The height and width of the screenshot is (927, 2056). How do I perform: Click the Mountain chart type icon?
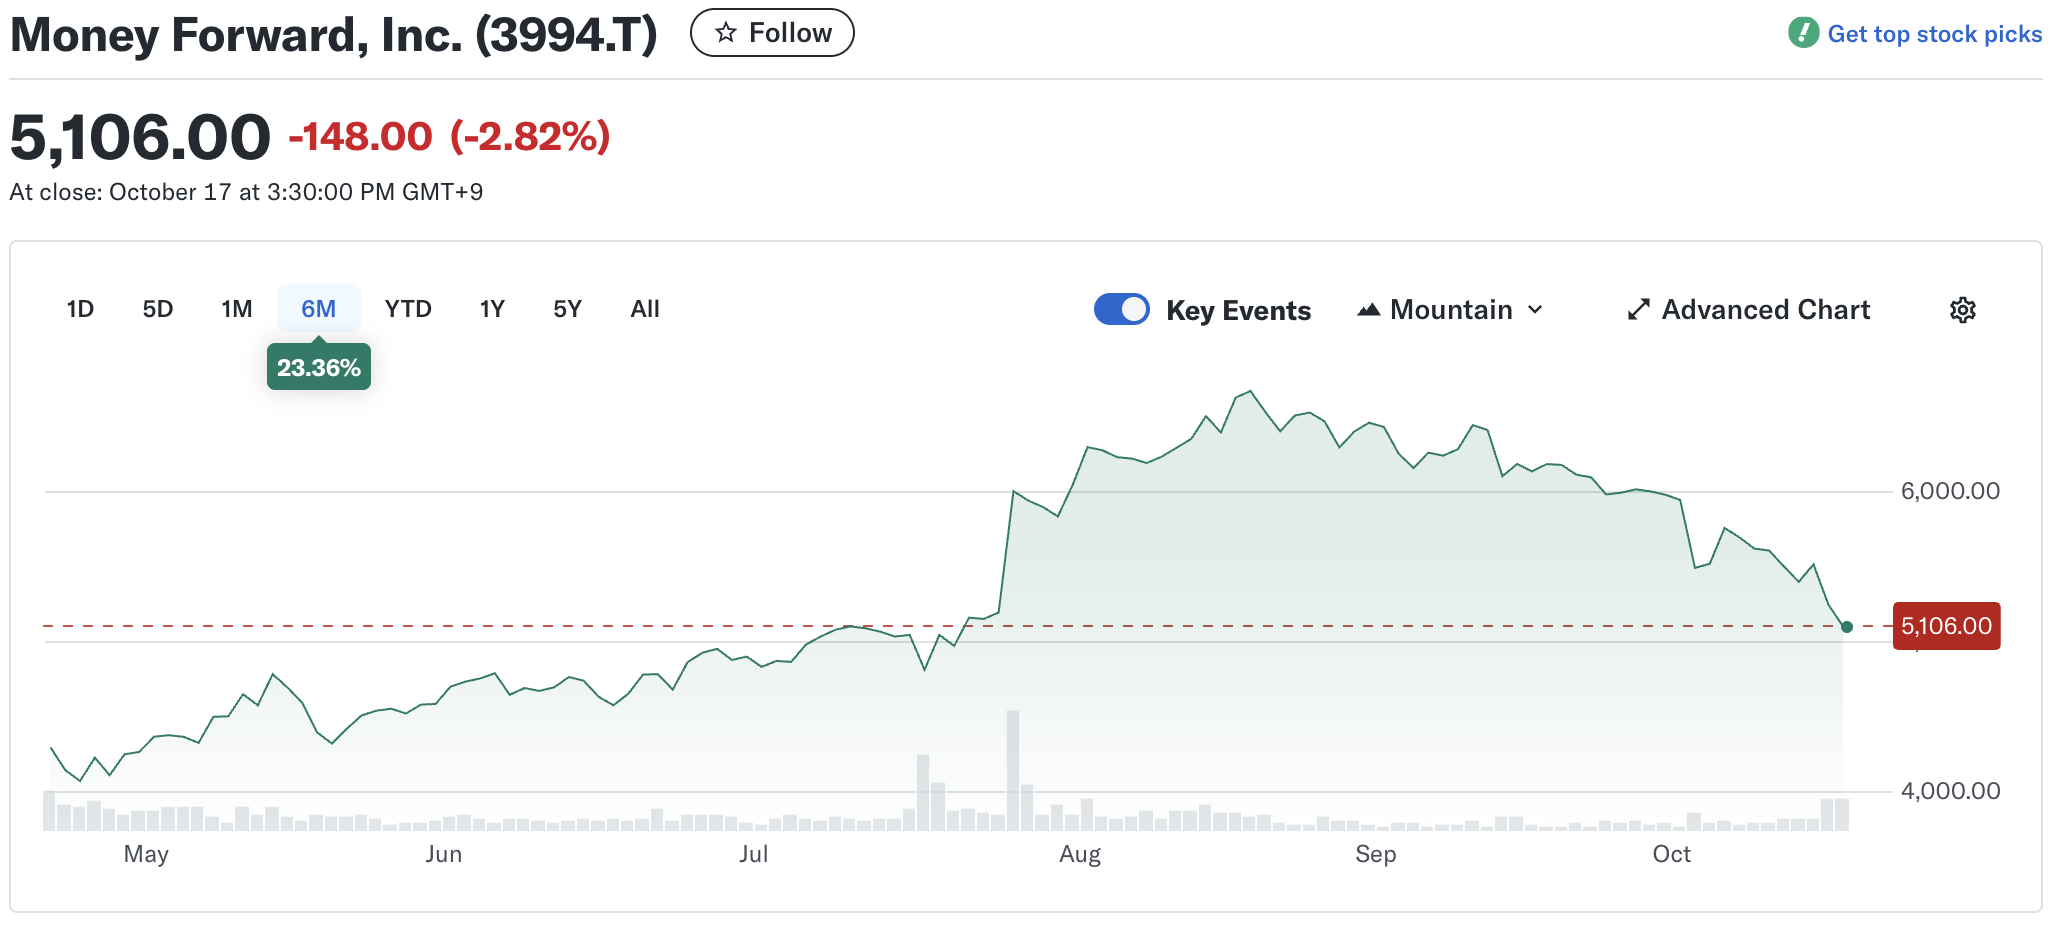click(x=1368, y=310)
